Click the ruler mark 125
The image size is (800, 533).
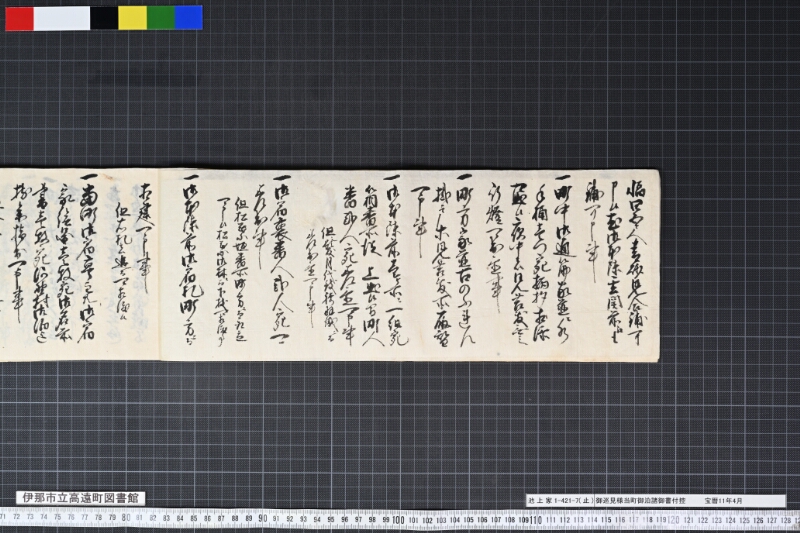(744, 521)
